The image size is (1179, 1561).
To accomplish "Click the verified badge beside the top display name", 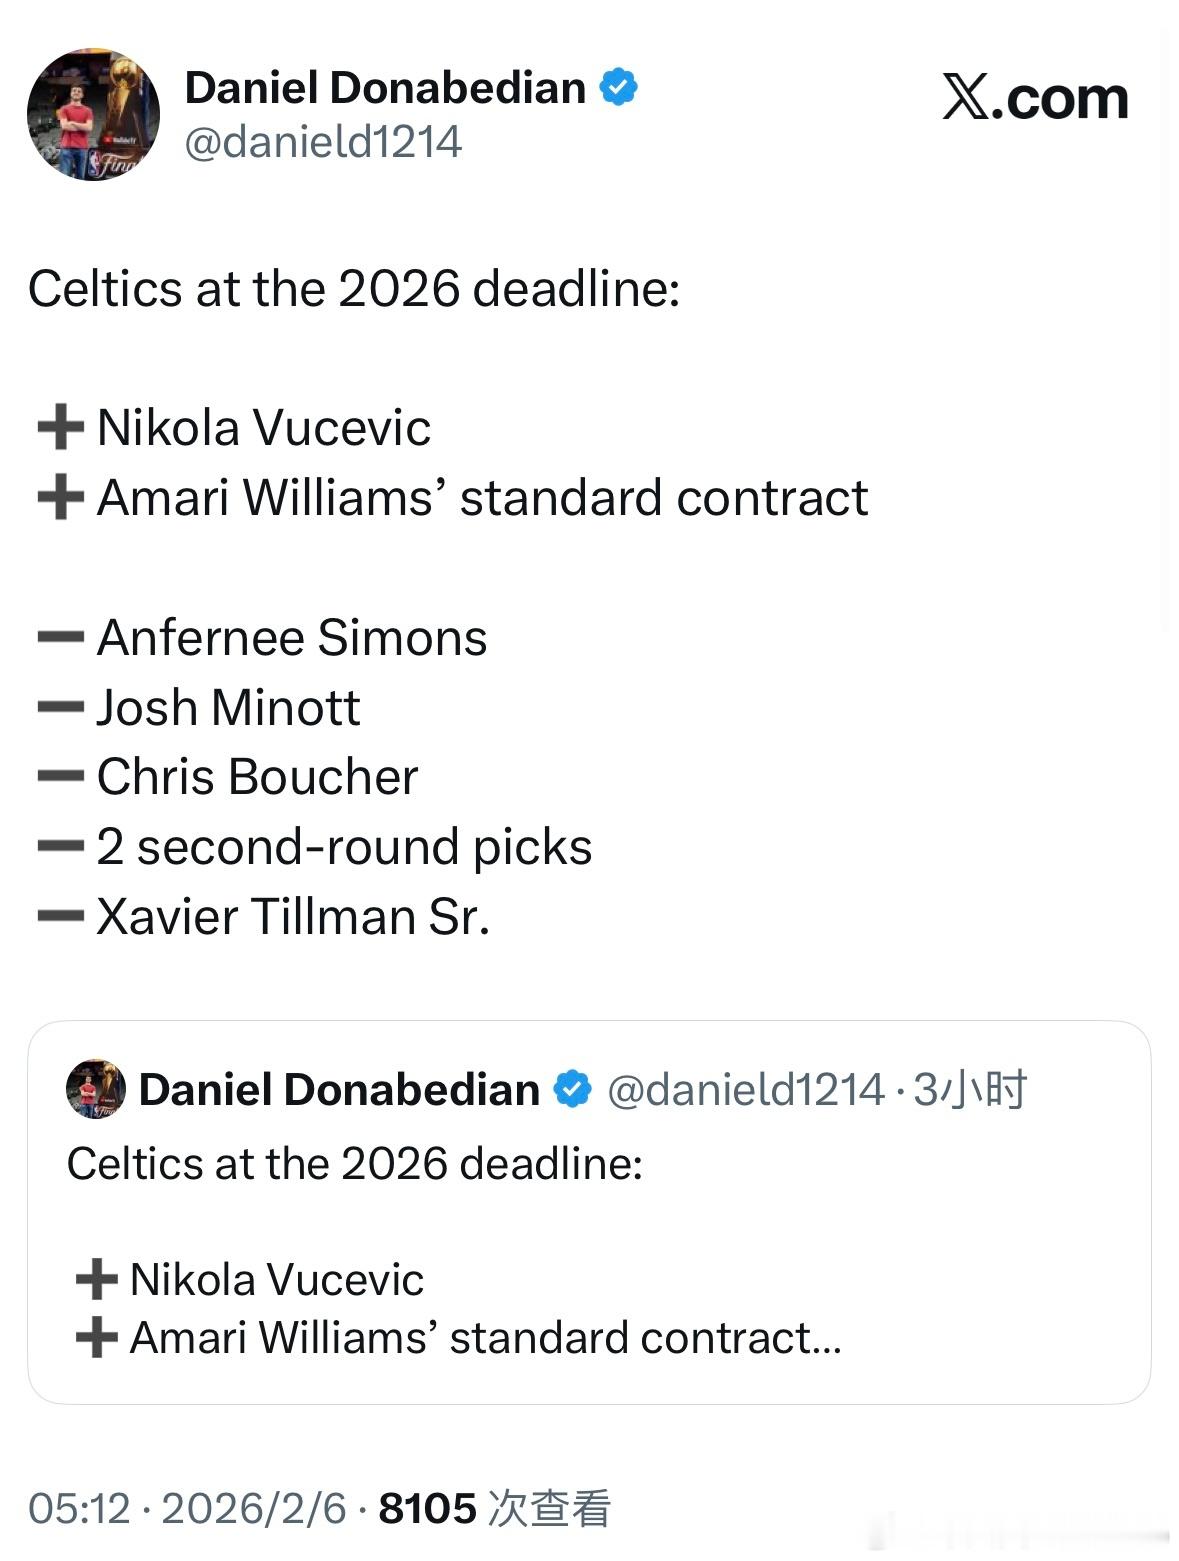I will click(x=618, y=87).
